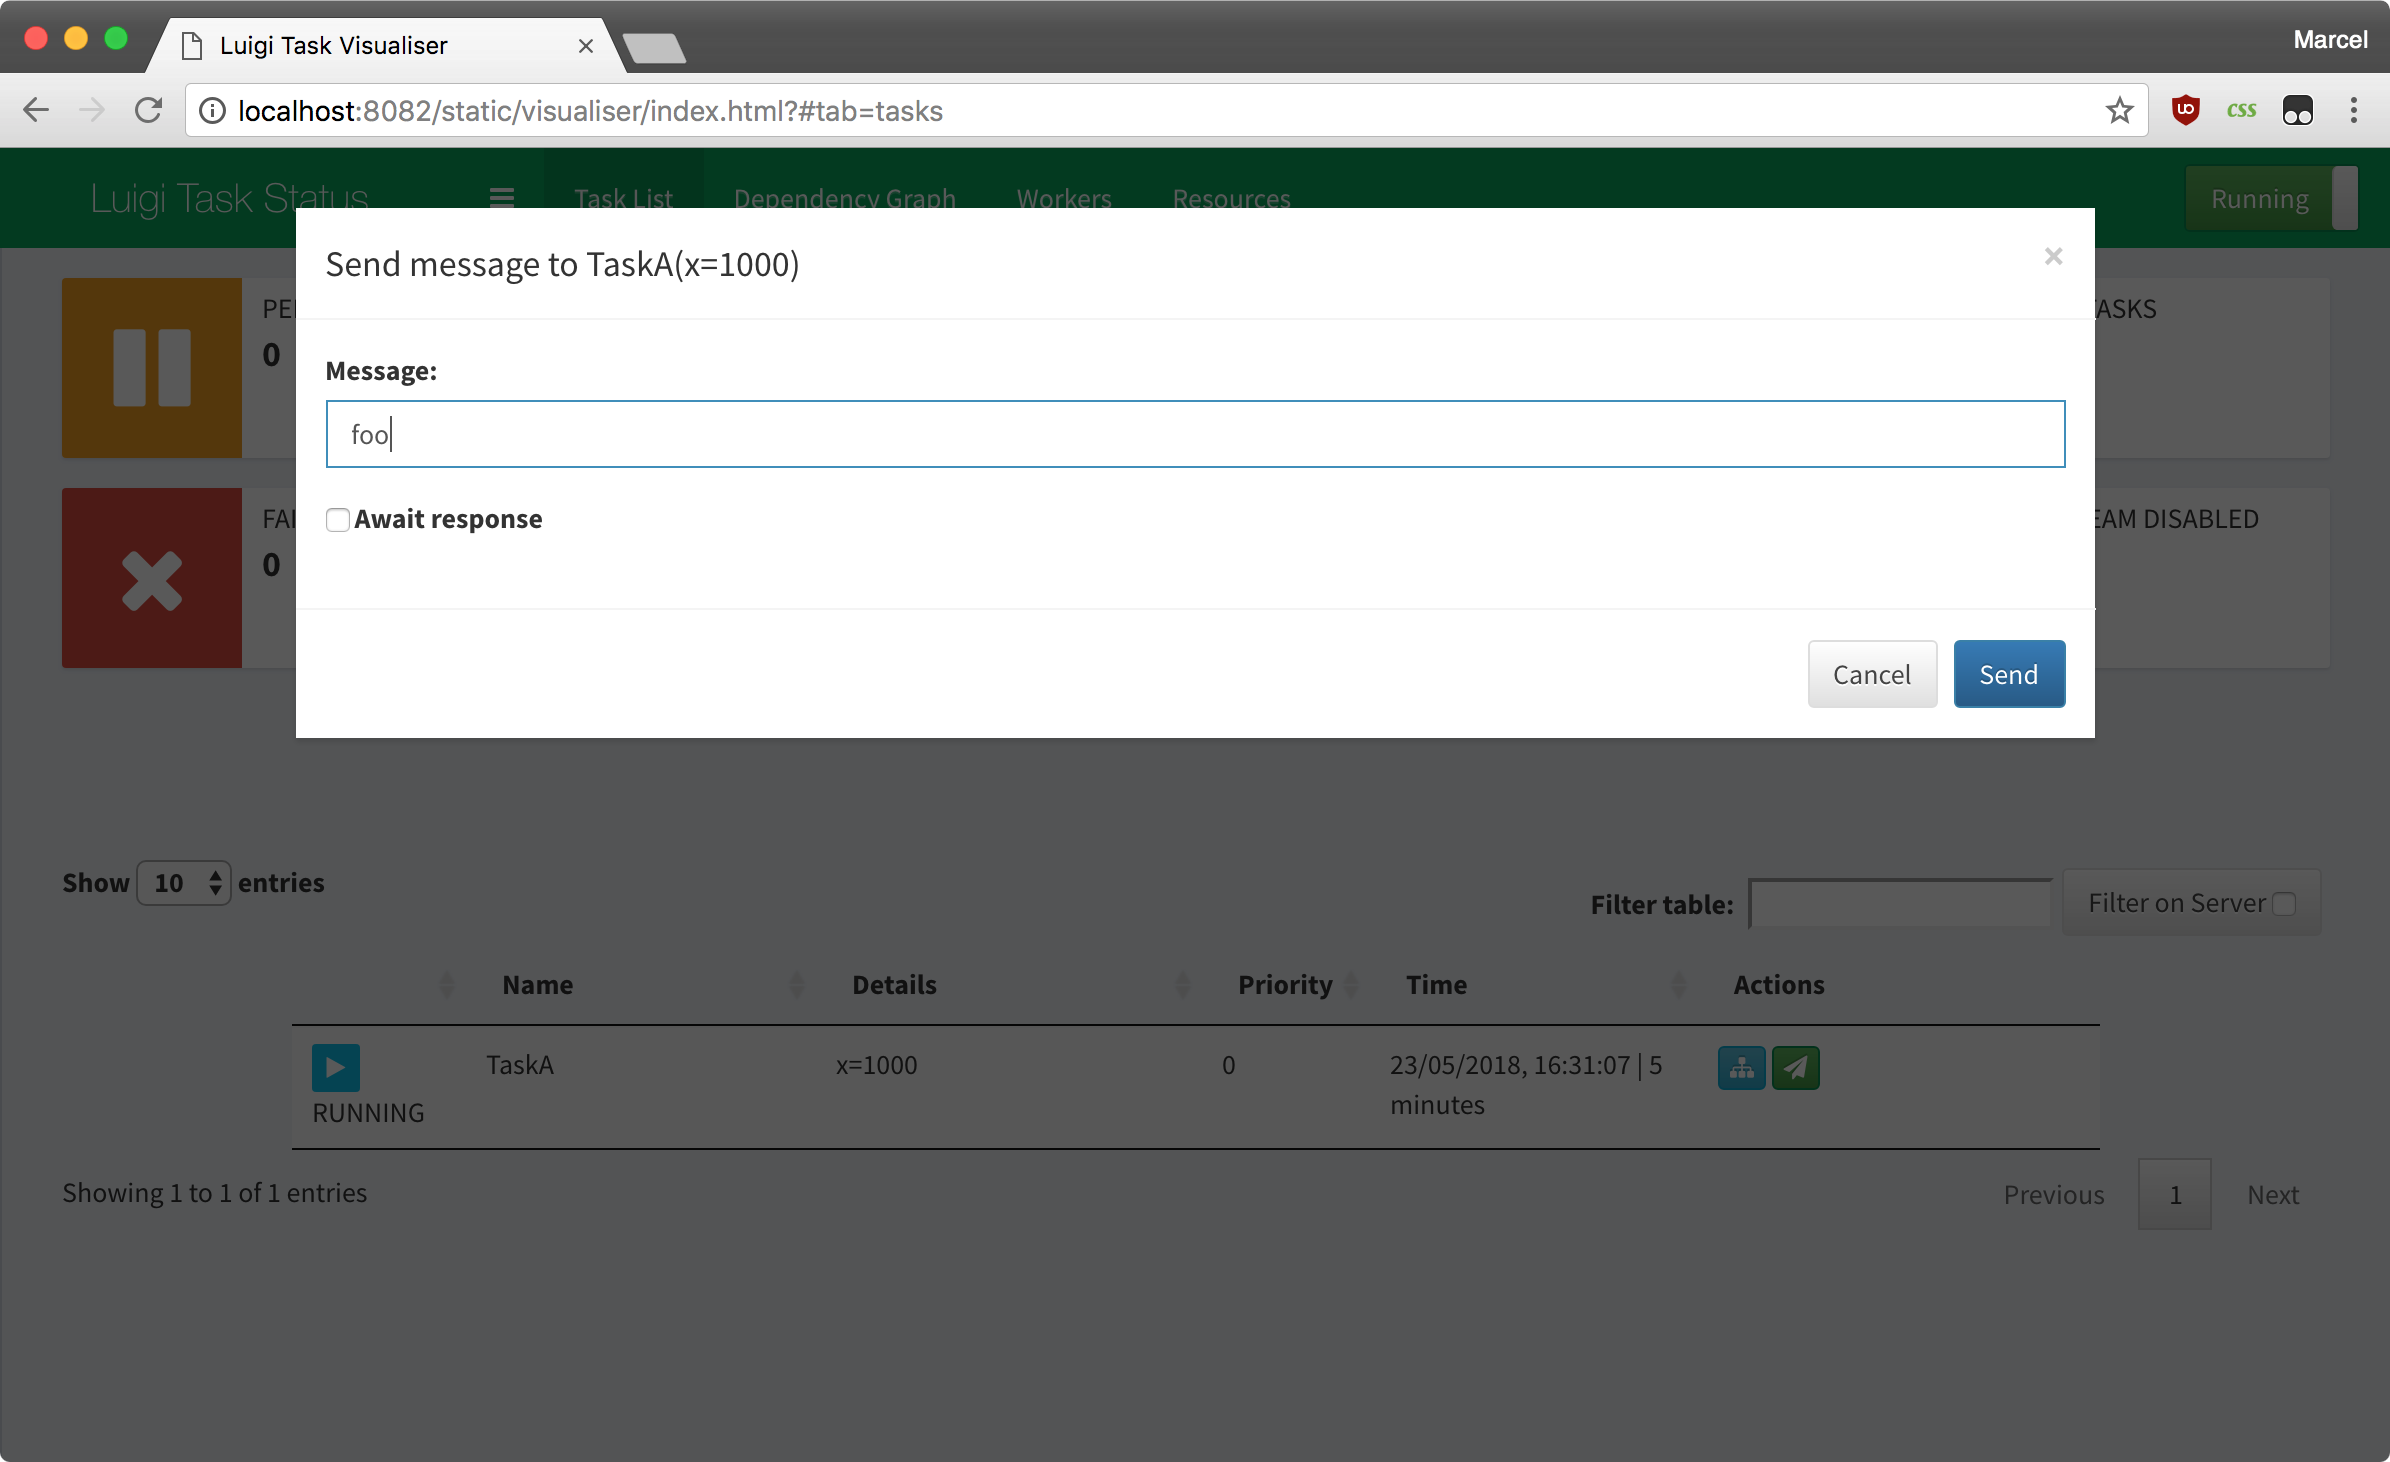Image resolution: width=2390 pixels, height=1462 pixels.
Task: Click the RUNNING play status icon
Action: pos(336,1068)
